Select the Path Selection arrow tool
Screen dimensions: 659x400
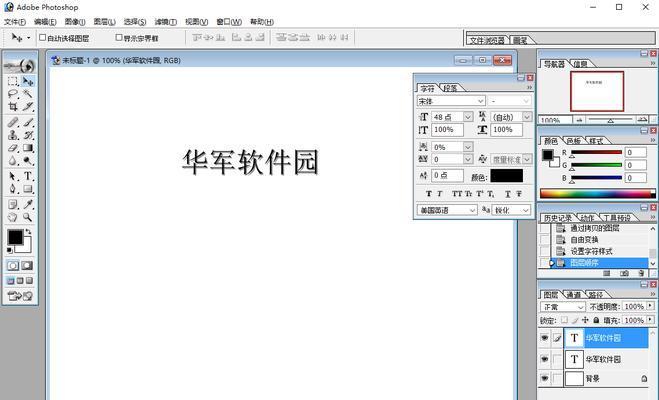13,176
